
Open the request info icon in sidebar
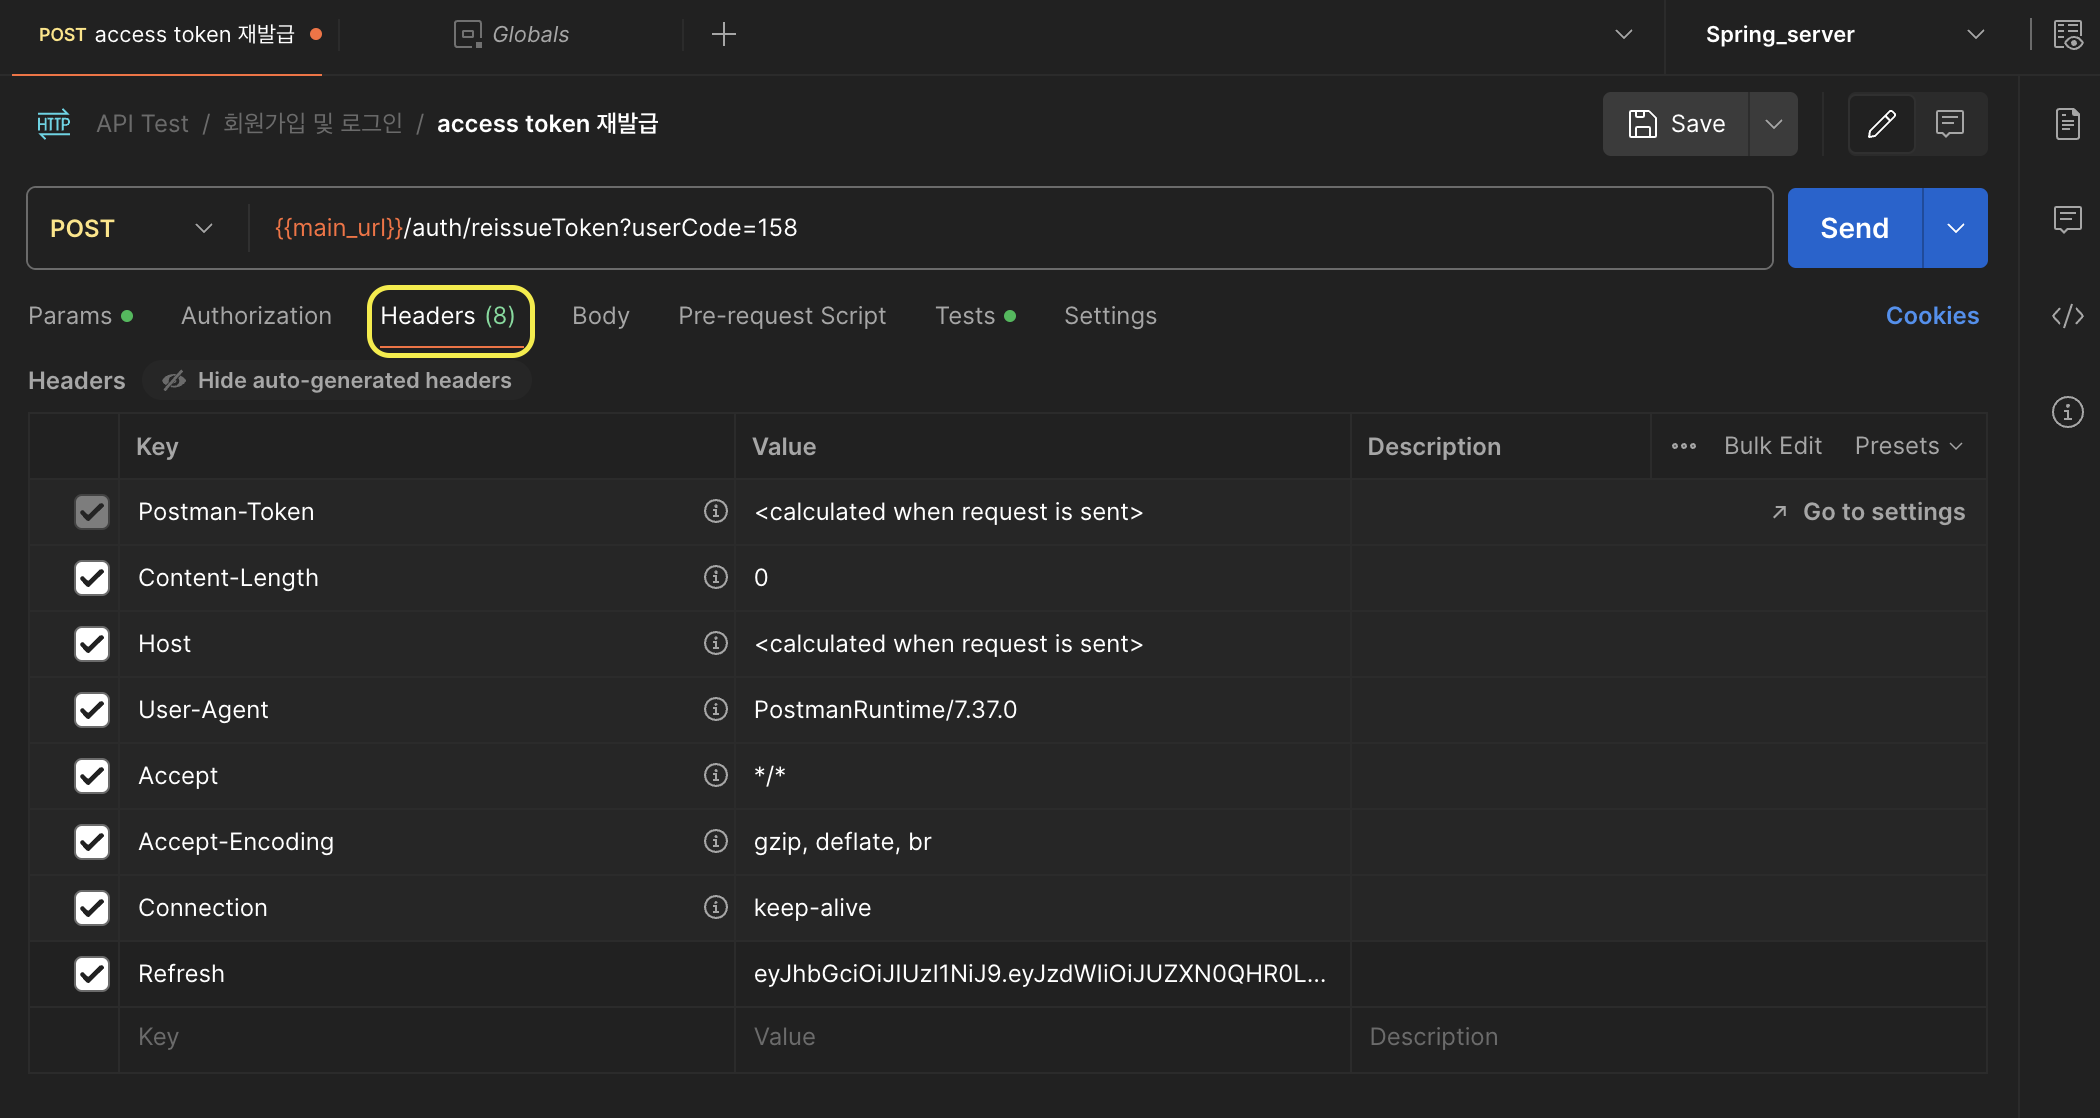click(x=2067, y=412)
